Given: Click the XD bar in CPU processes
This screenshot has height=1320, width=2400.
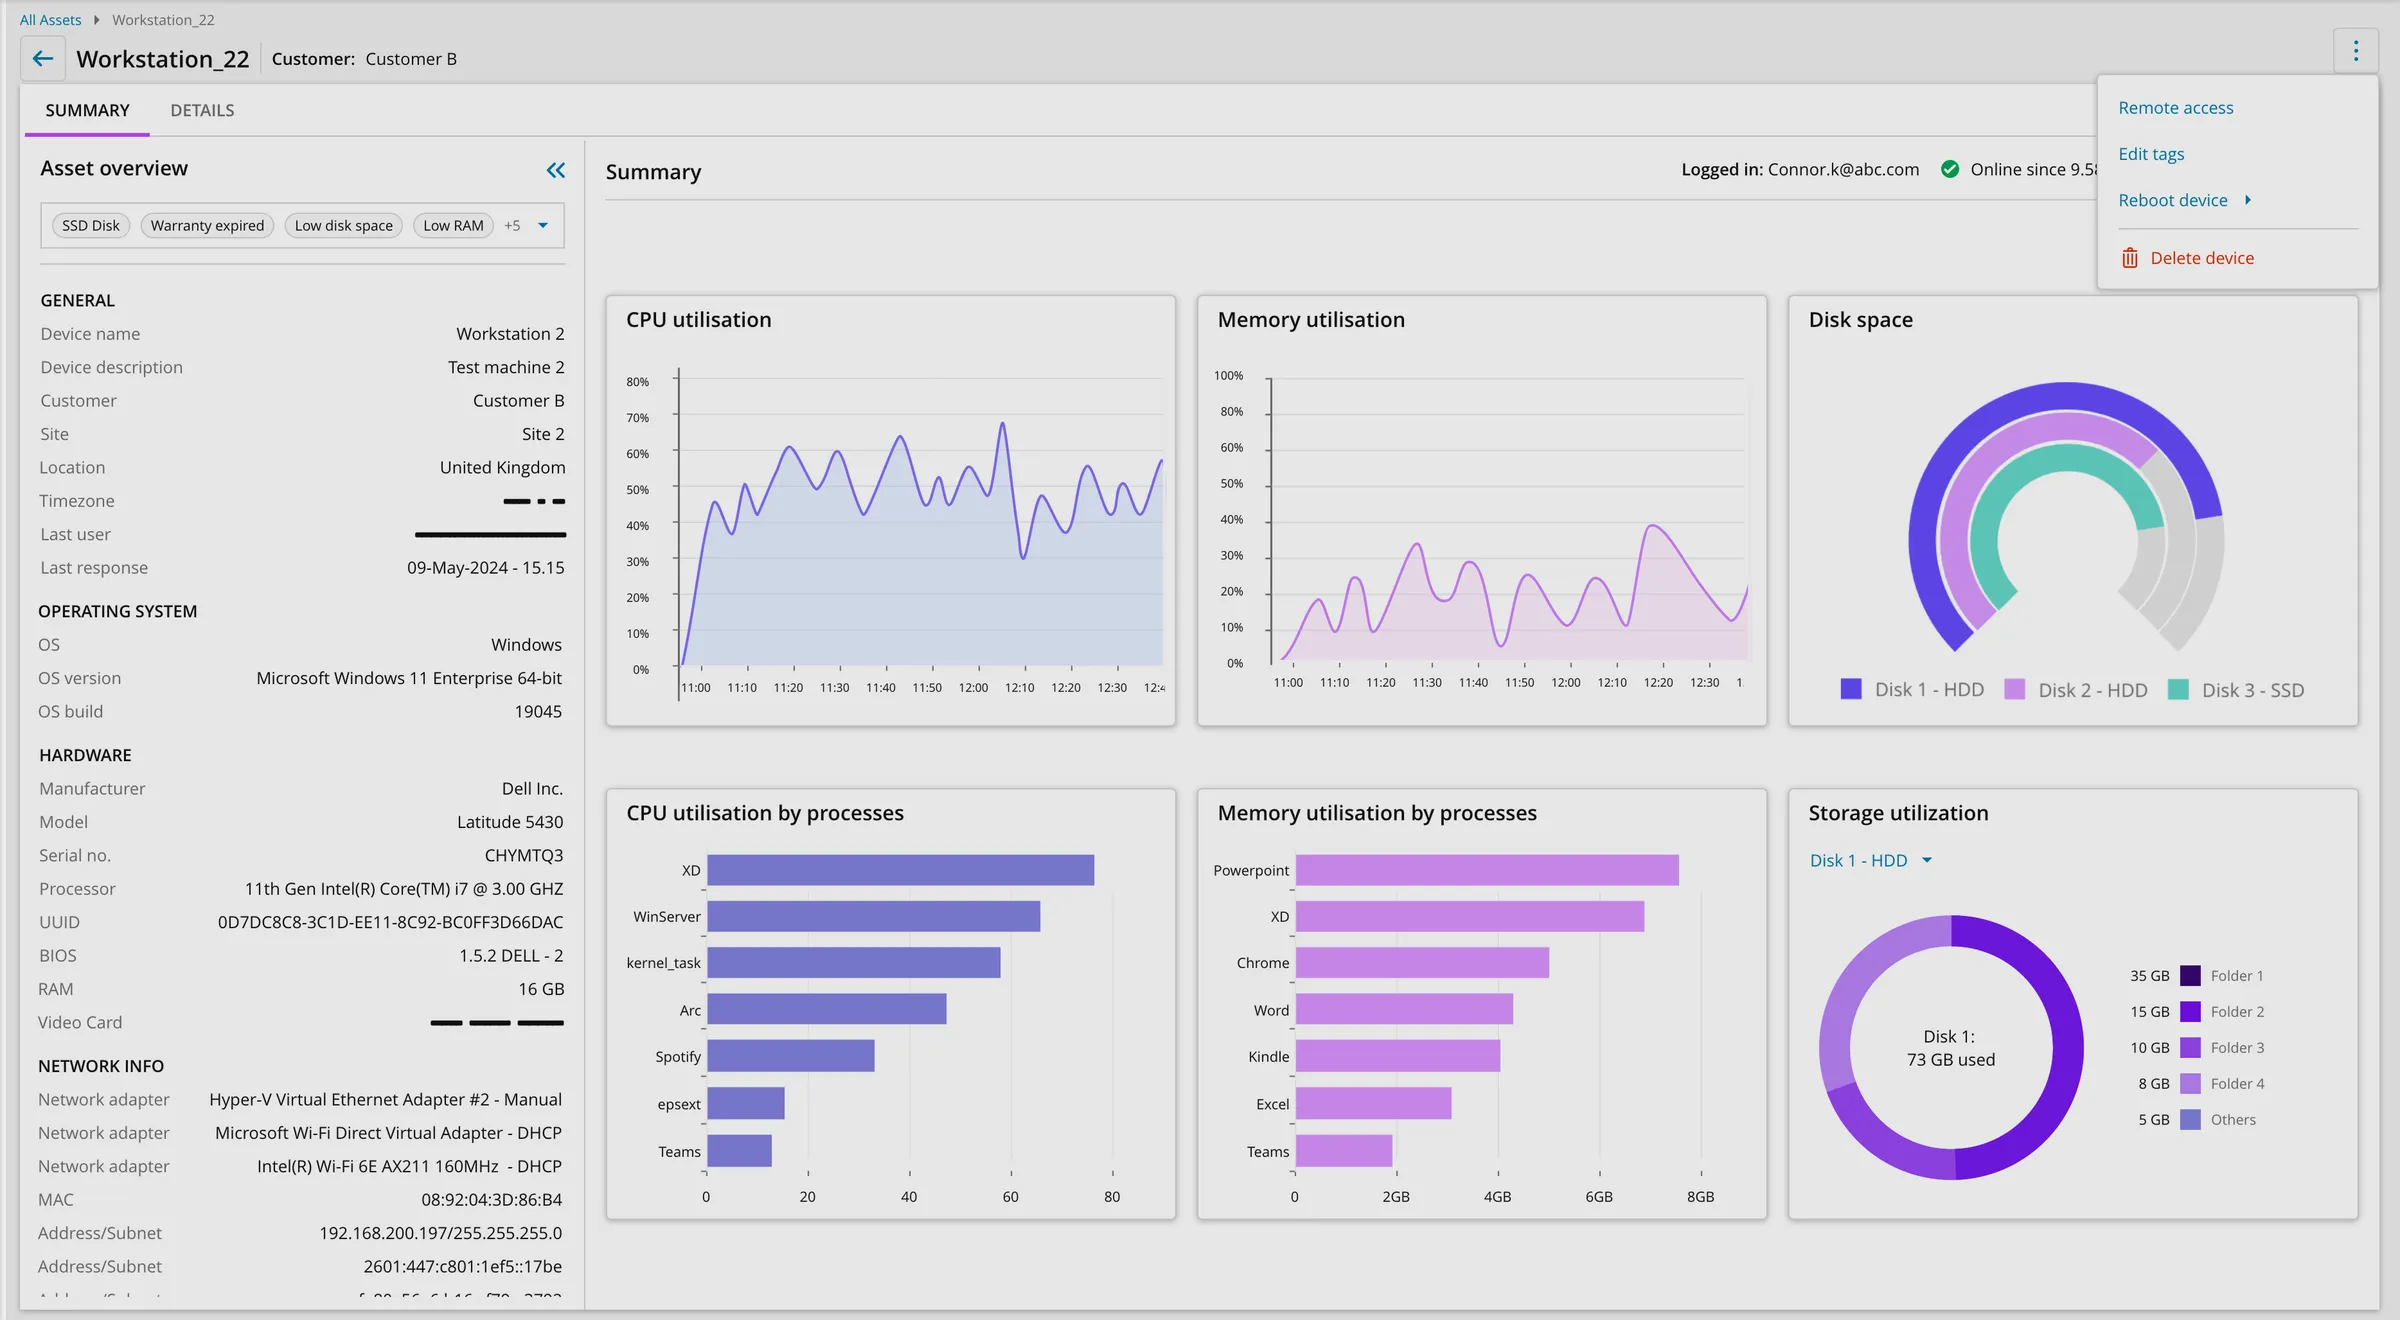Looking at the screenshot, I should click(x=900, y=870).
